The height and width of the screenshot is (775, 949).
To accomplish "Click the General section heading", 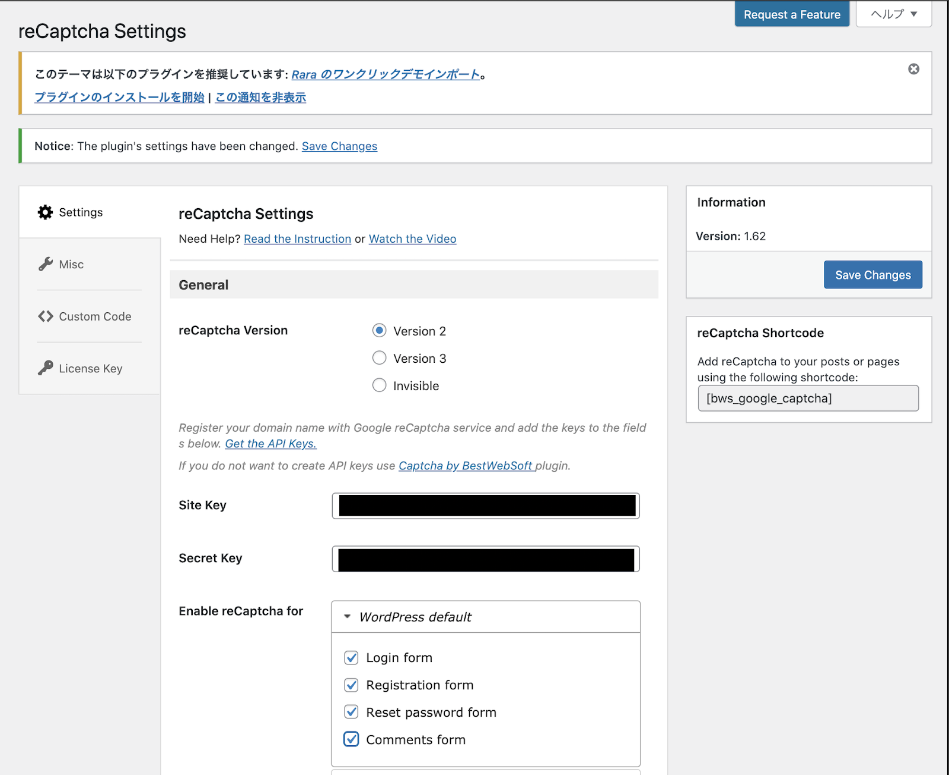I will [x=203, y=285].
